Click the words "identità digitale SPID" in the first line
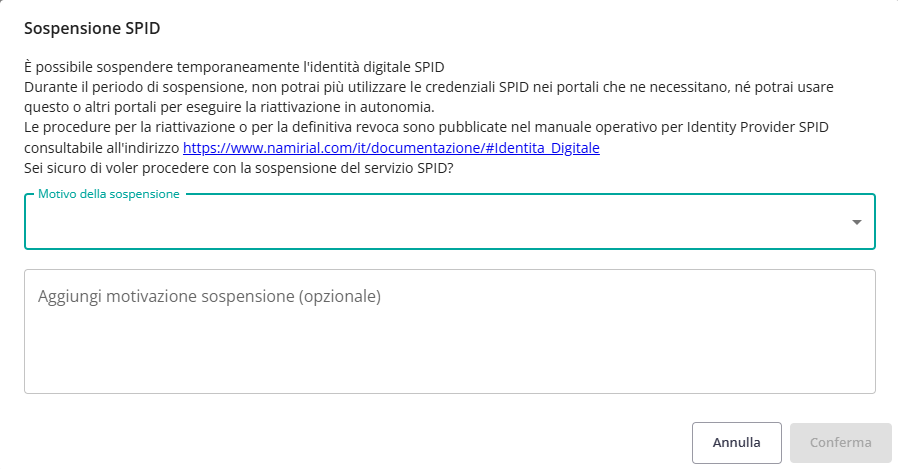Screen dimensions: 898x469 374,68
